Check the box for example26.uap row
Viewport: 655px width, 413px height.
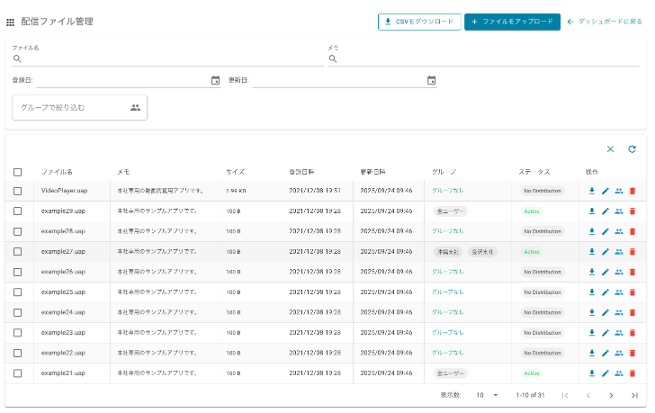pyautogui.click(x=17, y=272)
